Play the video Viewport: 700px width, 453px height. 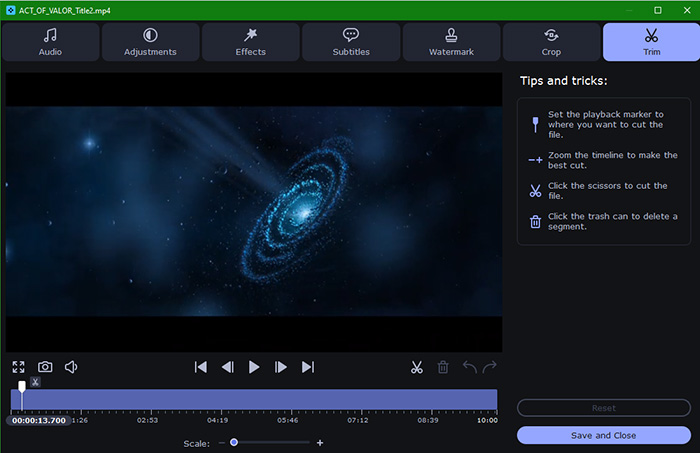(254, 367)
